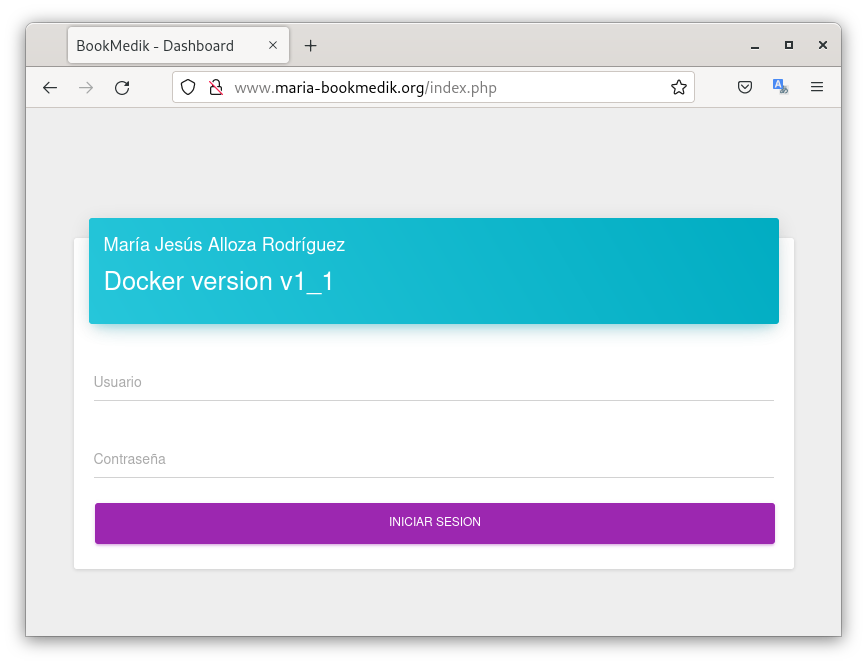Click the insecure connection padlock icon
867x665 pixels.
point(214,88)
